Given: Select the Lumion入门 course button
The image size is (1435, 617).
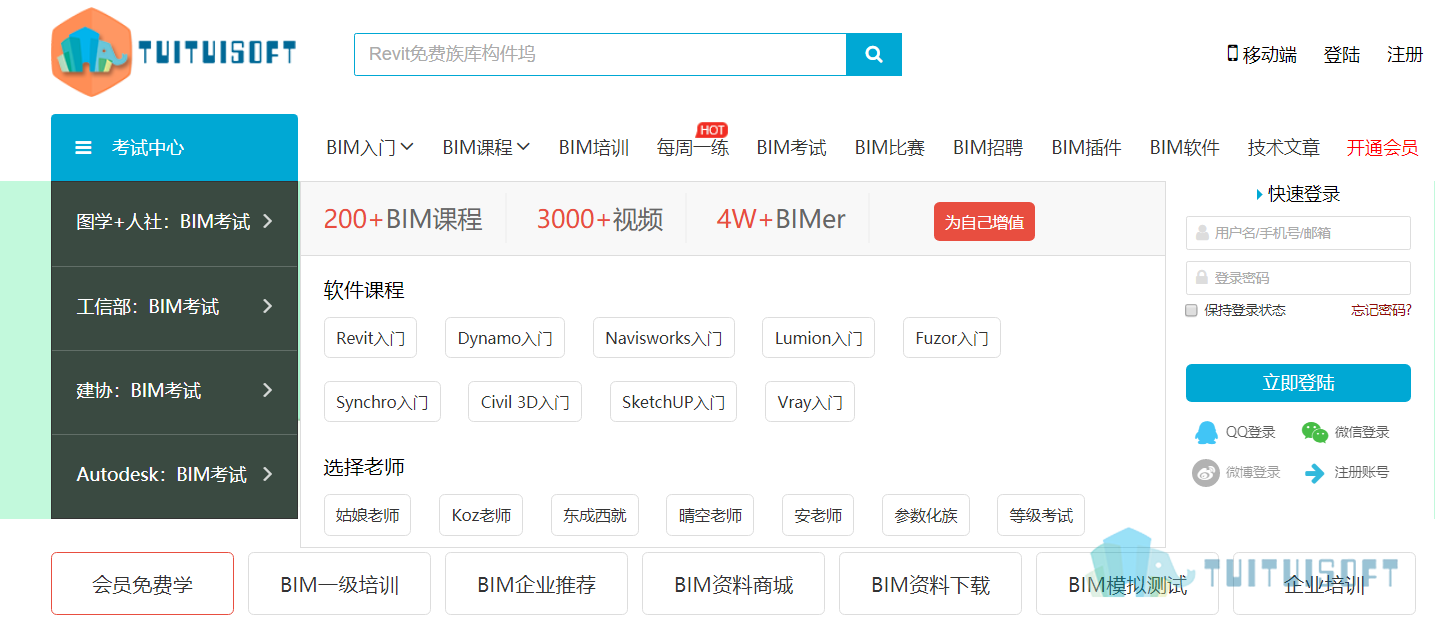Looking at the screenshot, I should [818, 338].
